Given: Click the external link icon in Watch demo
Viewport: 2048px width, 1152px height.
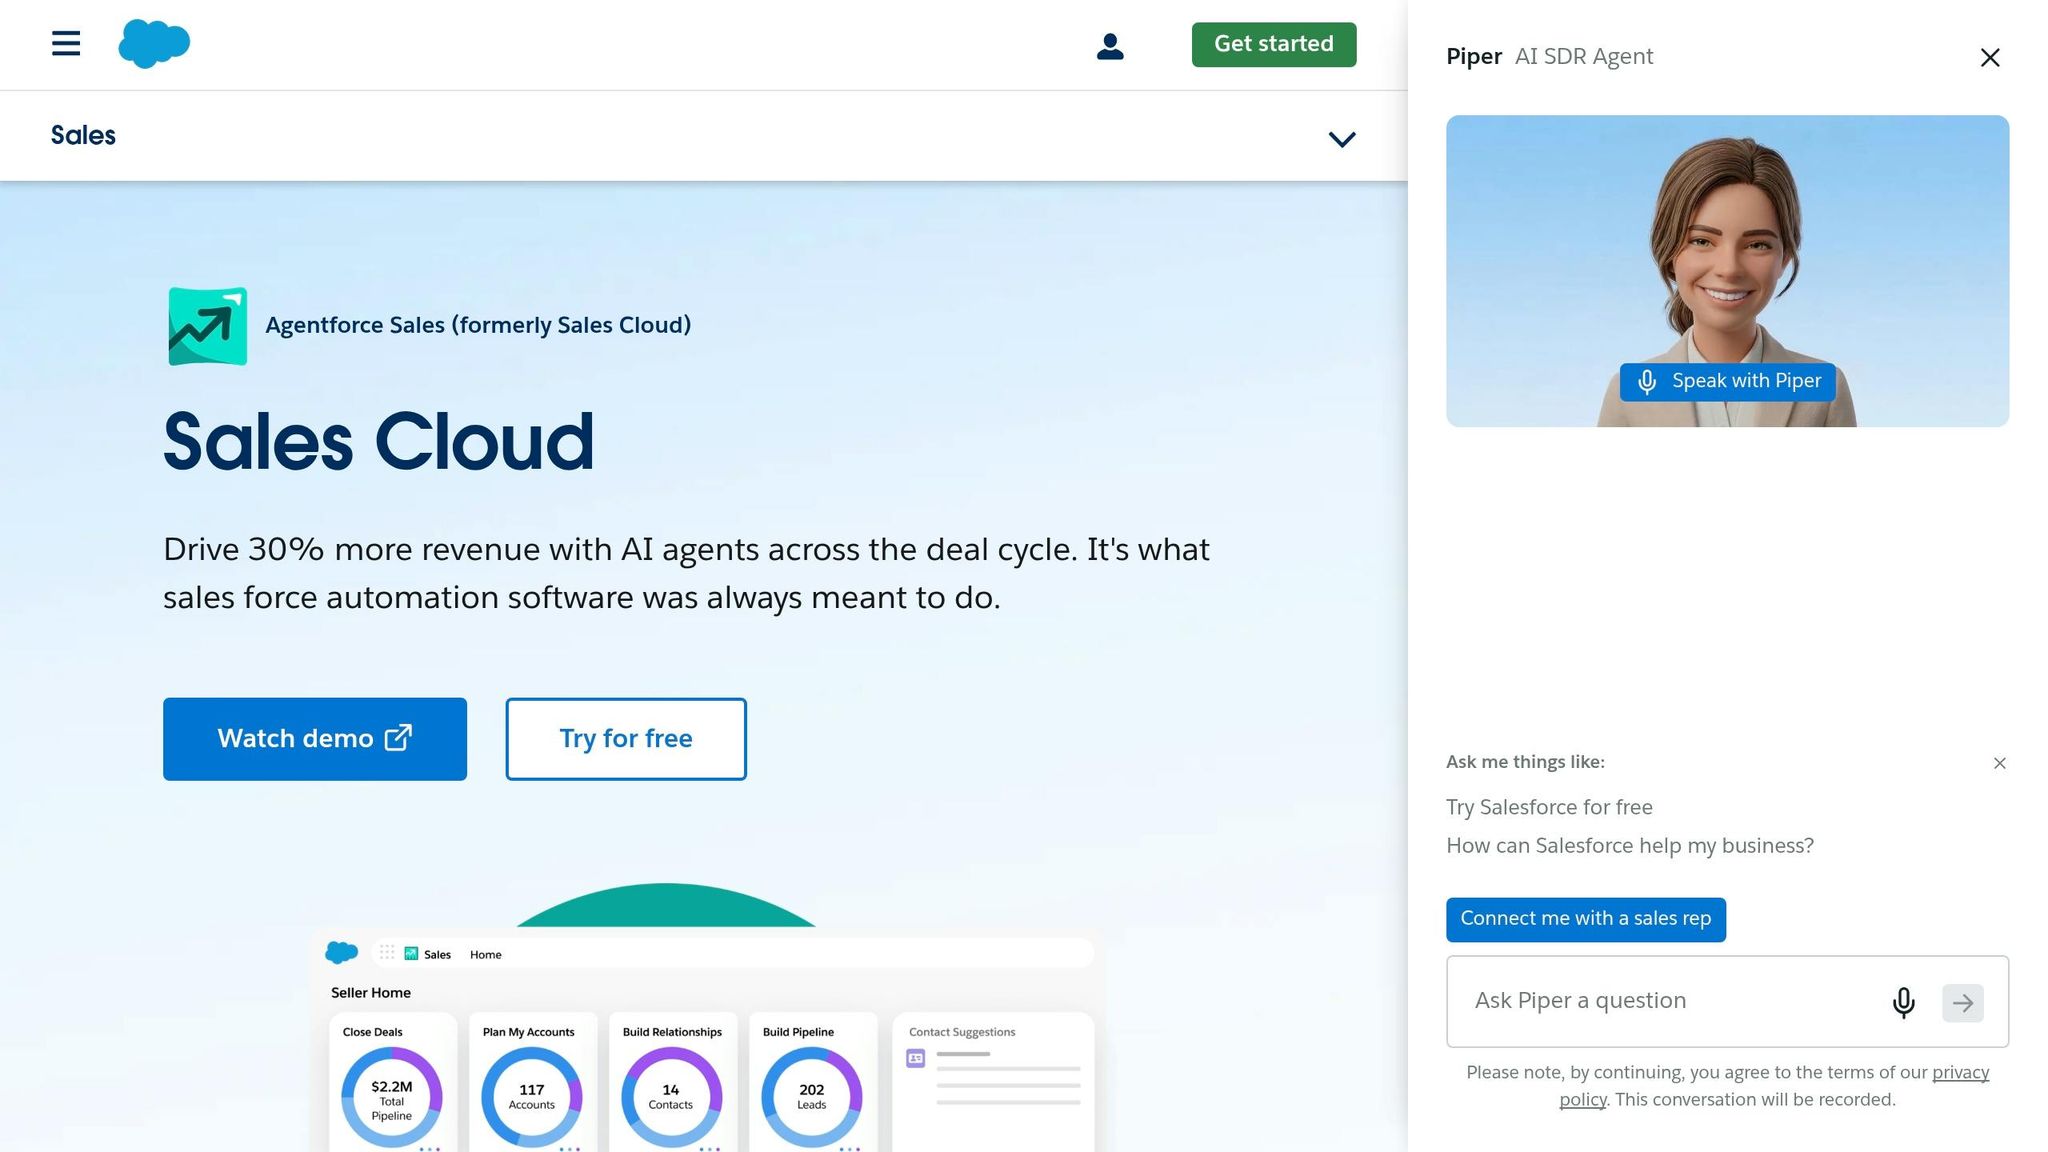Looking at the screenshot, I should (x=398, y=738).
